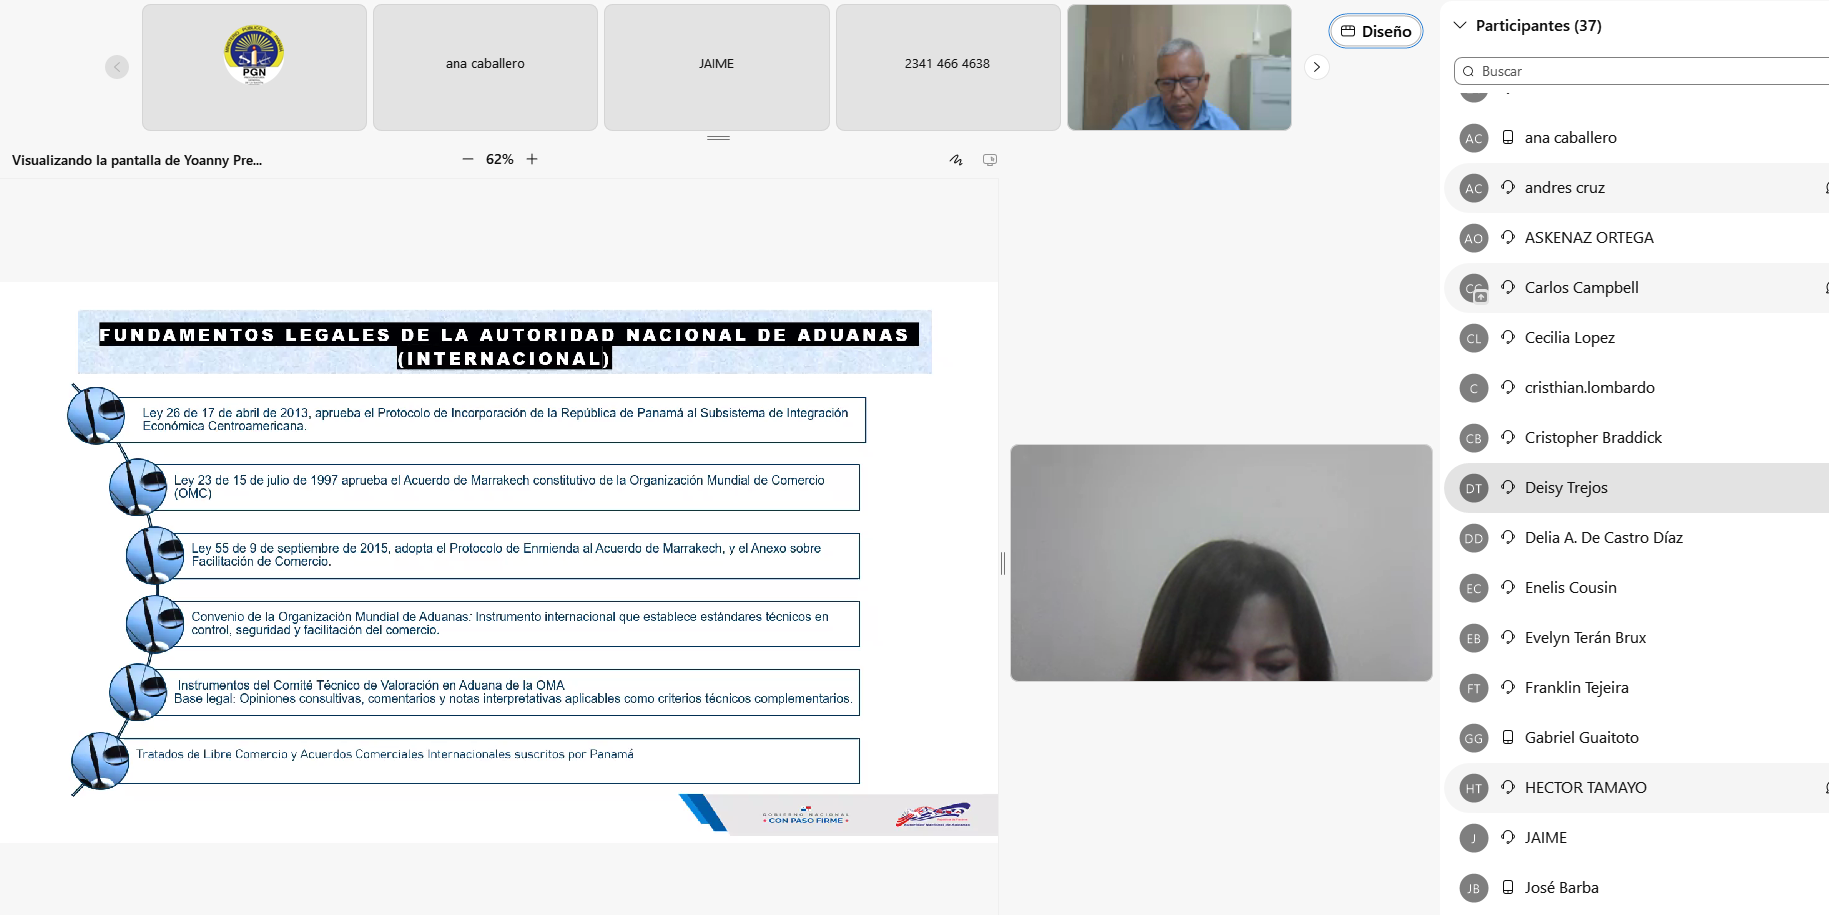Click the JAIME video tile
Viewport: 1829px width, 915px height.
[716, 67]
